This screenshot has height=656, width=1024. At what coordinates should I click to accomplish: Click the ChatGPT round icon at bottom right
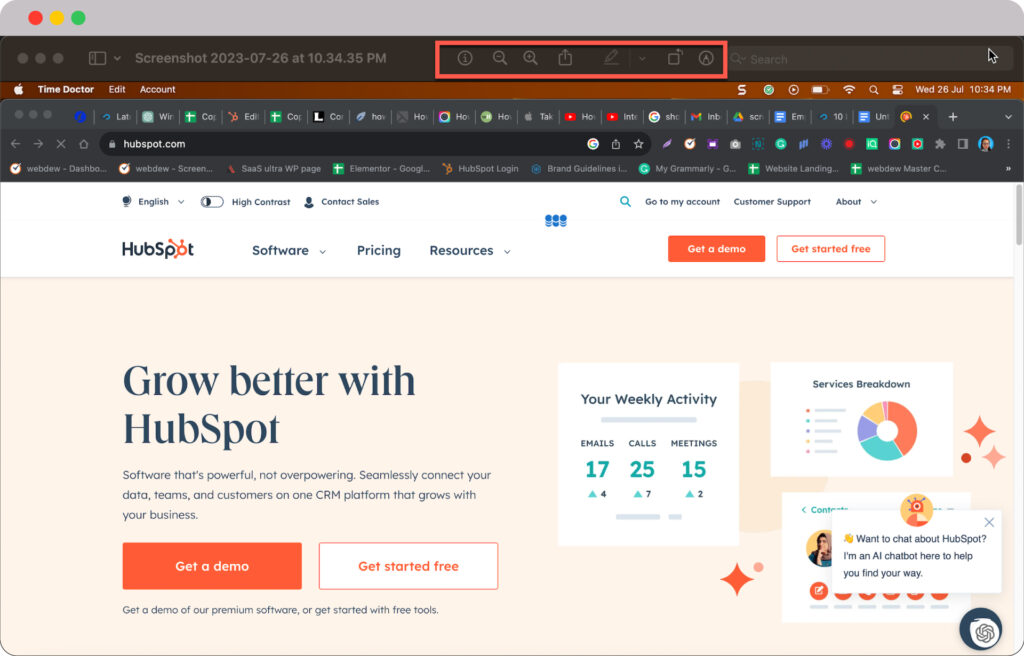[x=985, y=632]
